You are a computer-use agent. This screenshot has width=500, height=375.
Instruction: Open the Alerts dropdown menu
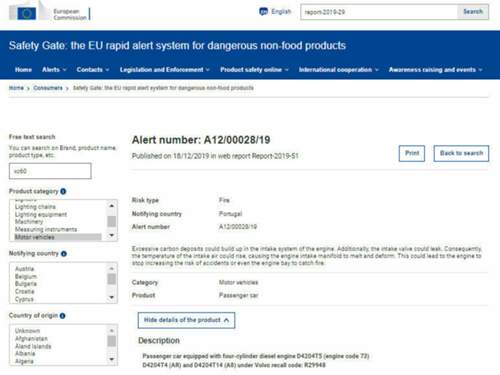pyautogui.click(x=54, y=70)
